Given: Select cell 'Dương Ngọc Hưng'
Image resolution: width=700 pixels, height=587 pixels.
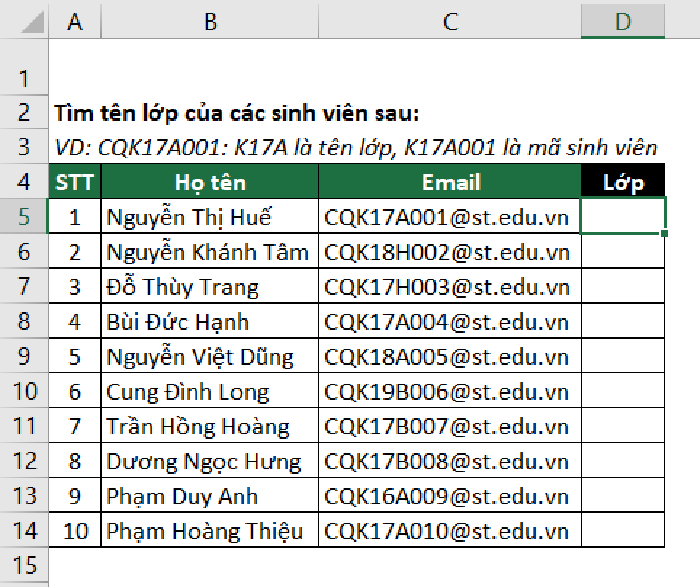Looking at the screenshot, I should coord(210,460).
